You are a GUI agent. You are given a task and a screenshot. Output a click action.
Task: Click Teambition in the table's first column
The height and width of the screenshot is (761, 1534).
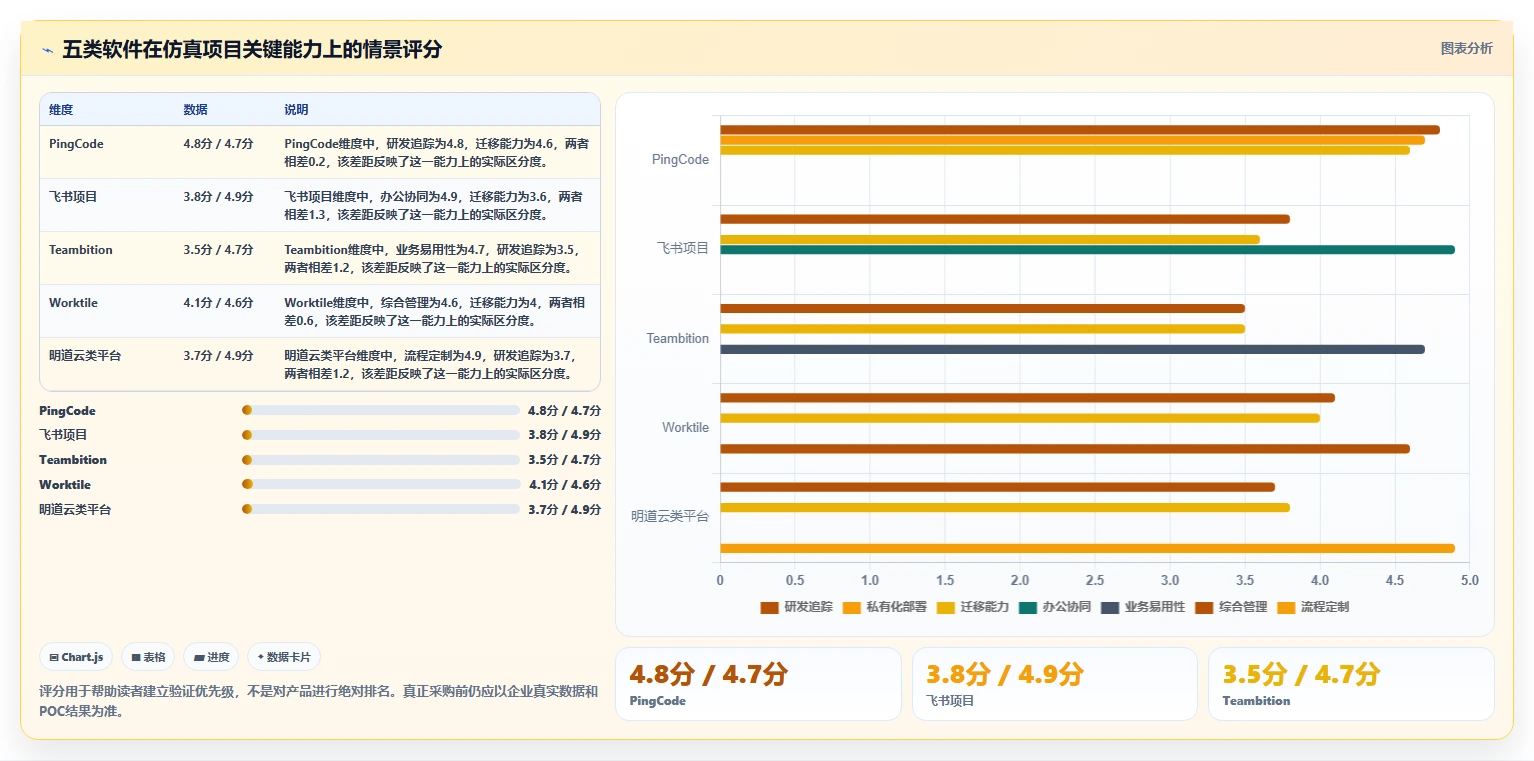pos(81,250)
